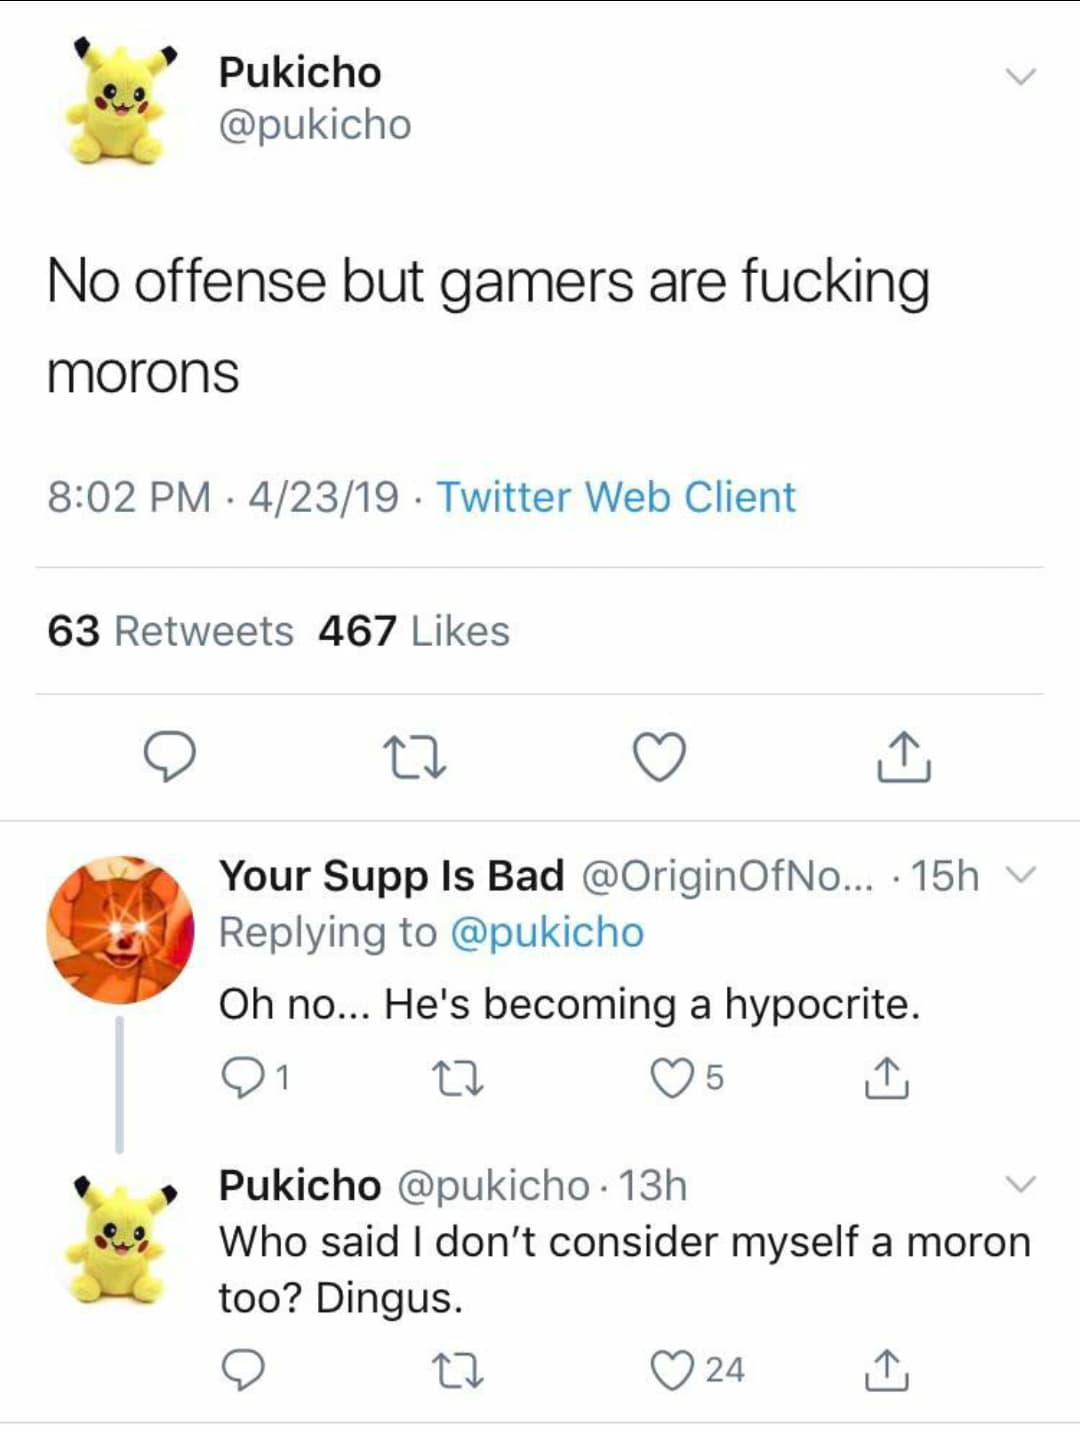
Task: Reply to the 'Dingus' tweet
Action: [242, 1370]
